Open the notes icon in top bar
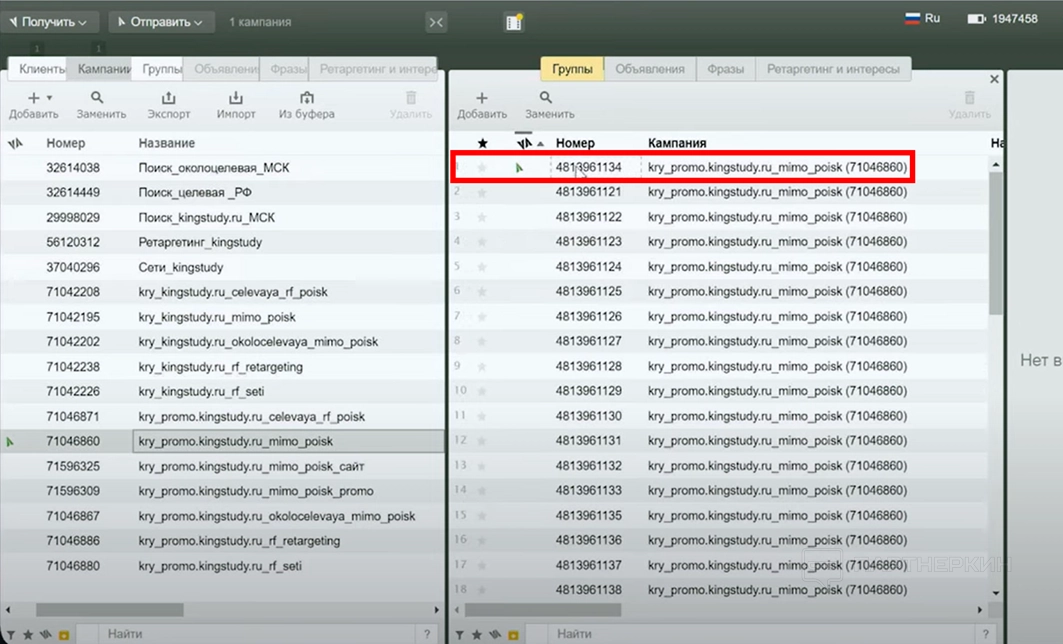 coord(514,22)
